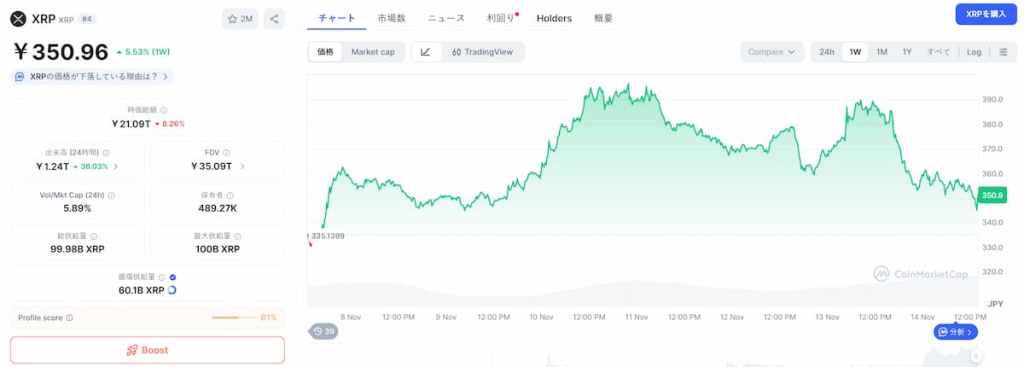Click info icon beside 出来高 (24時間)
Viewport: 1024px width, 367px height.
click(x=106, y=153)
